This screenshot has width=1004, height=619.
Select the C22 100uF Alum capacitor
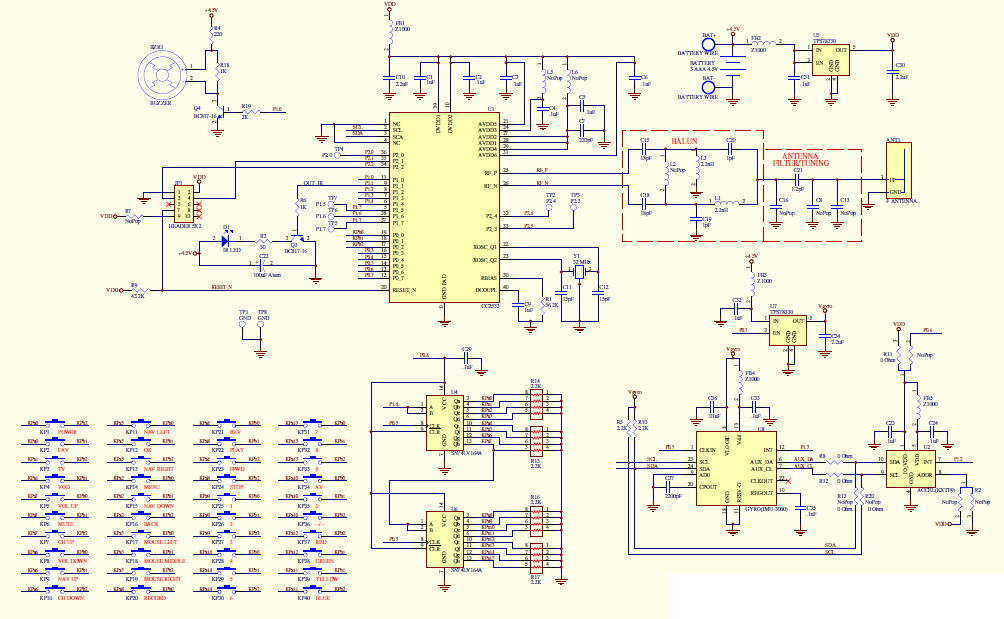263,262
